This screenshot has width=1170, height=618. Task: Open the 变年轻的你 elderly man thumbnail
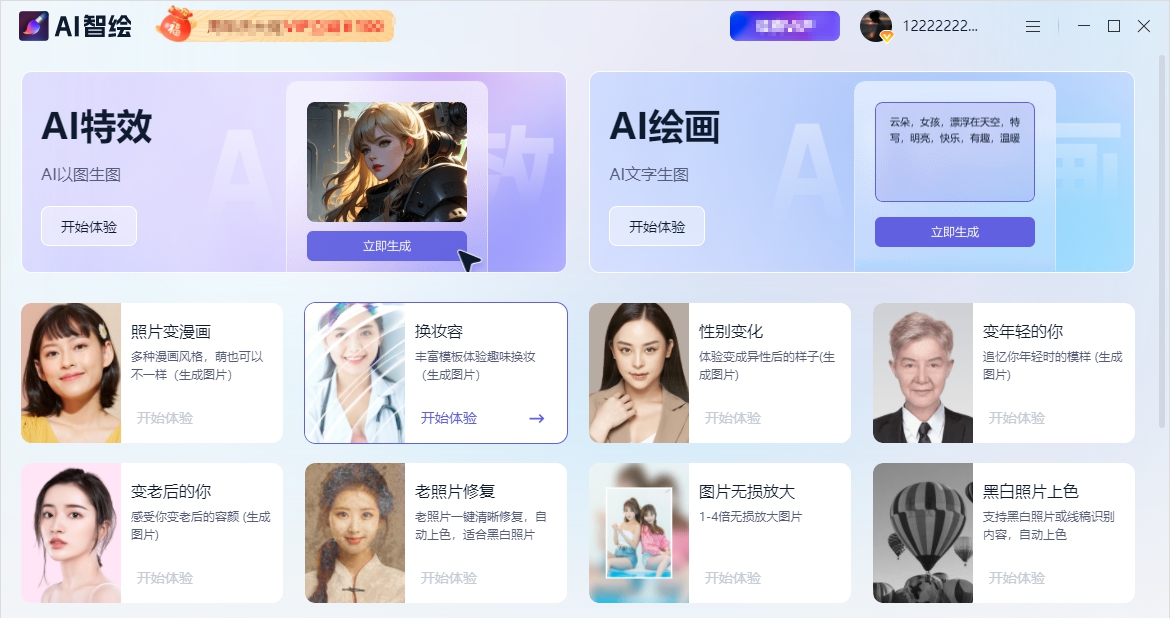coord(923,373)
